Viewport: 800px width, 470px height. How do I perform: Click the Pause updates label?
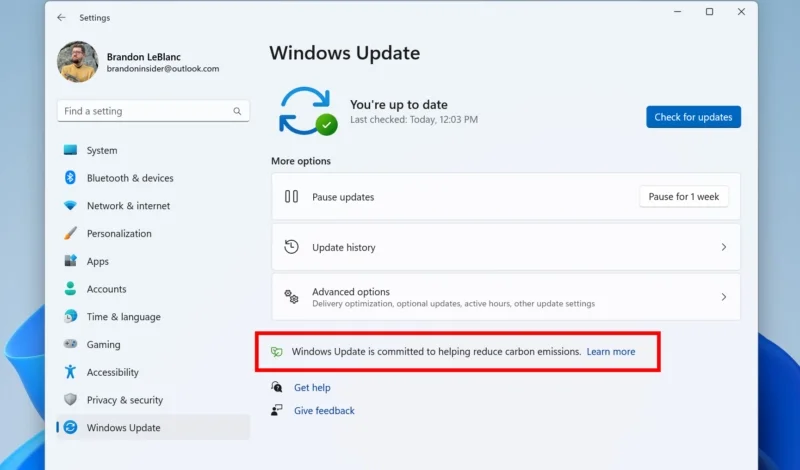click(343, 197)
